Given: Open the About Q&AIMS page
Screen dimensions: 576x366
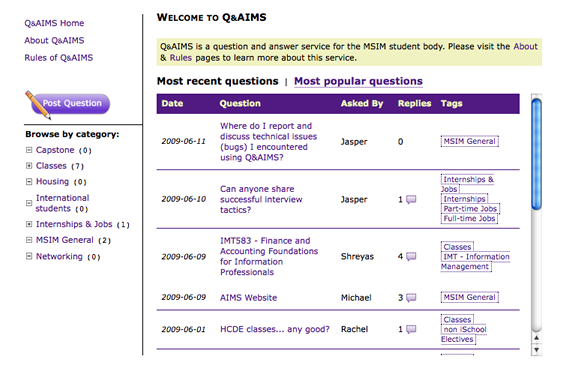Looking at the screenshot, I should click(x=54, y=40).
